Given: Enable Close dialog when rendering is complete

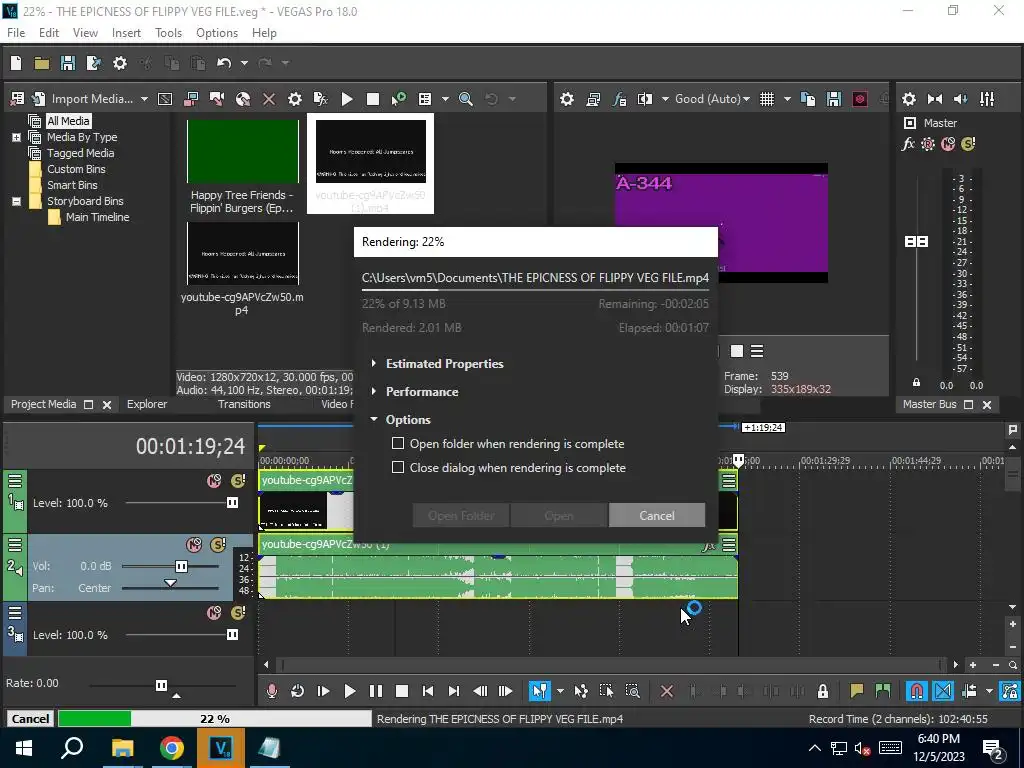Looking at the screenshot, I should 398,468.
